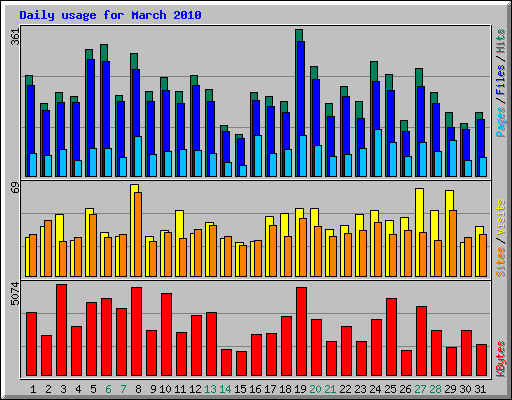Select day label "24" on the x-axis

click(x=375, y=389)
